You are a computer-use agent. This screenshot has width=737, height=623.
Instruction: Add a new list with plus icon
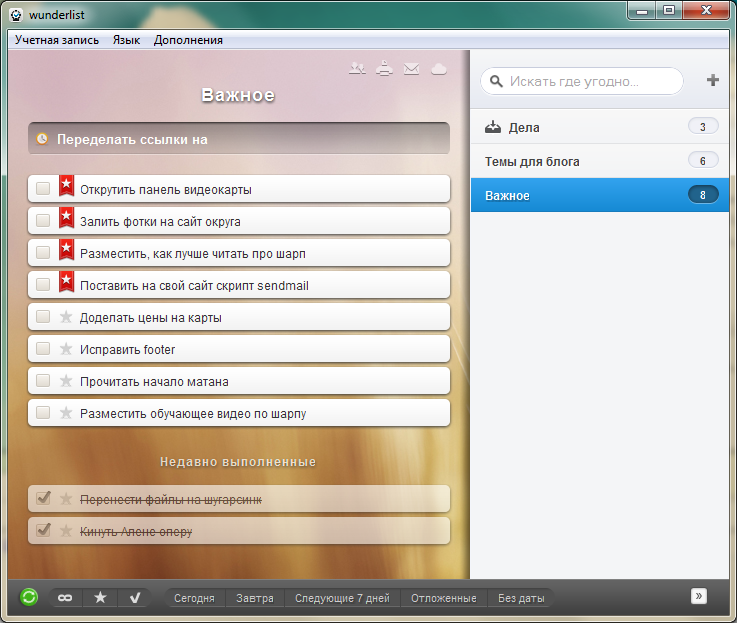coord(713,80)
